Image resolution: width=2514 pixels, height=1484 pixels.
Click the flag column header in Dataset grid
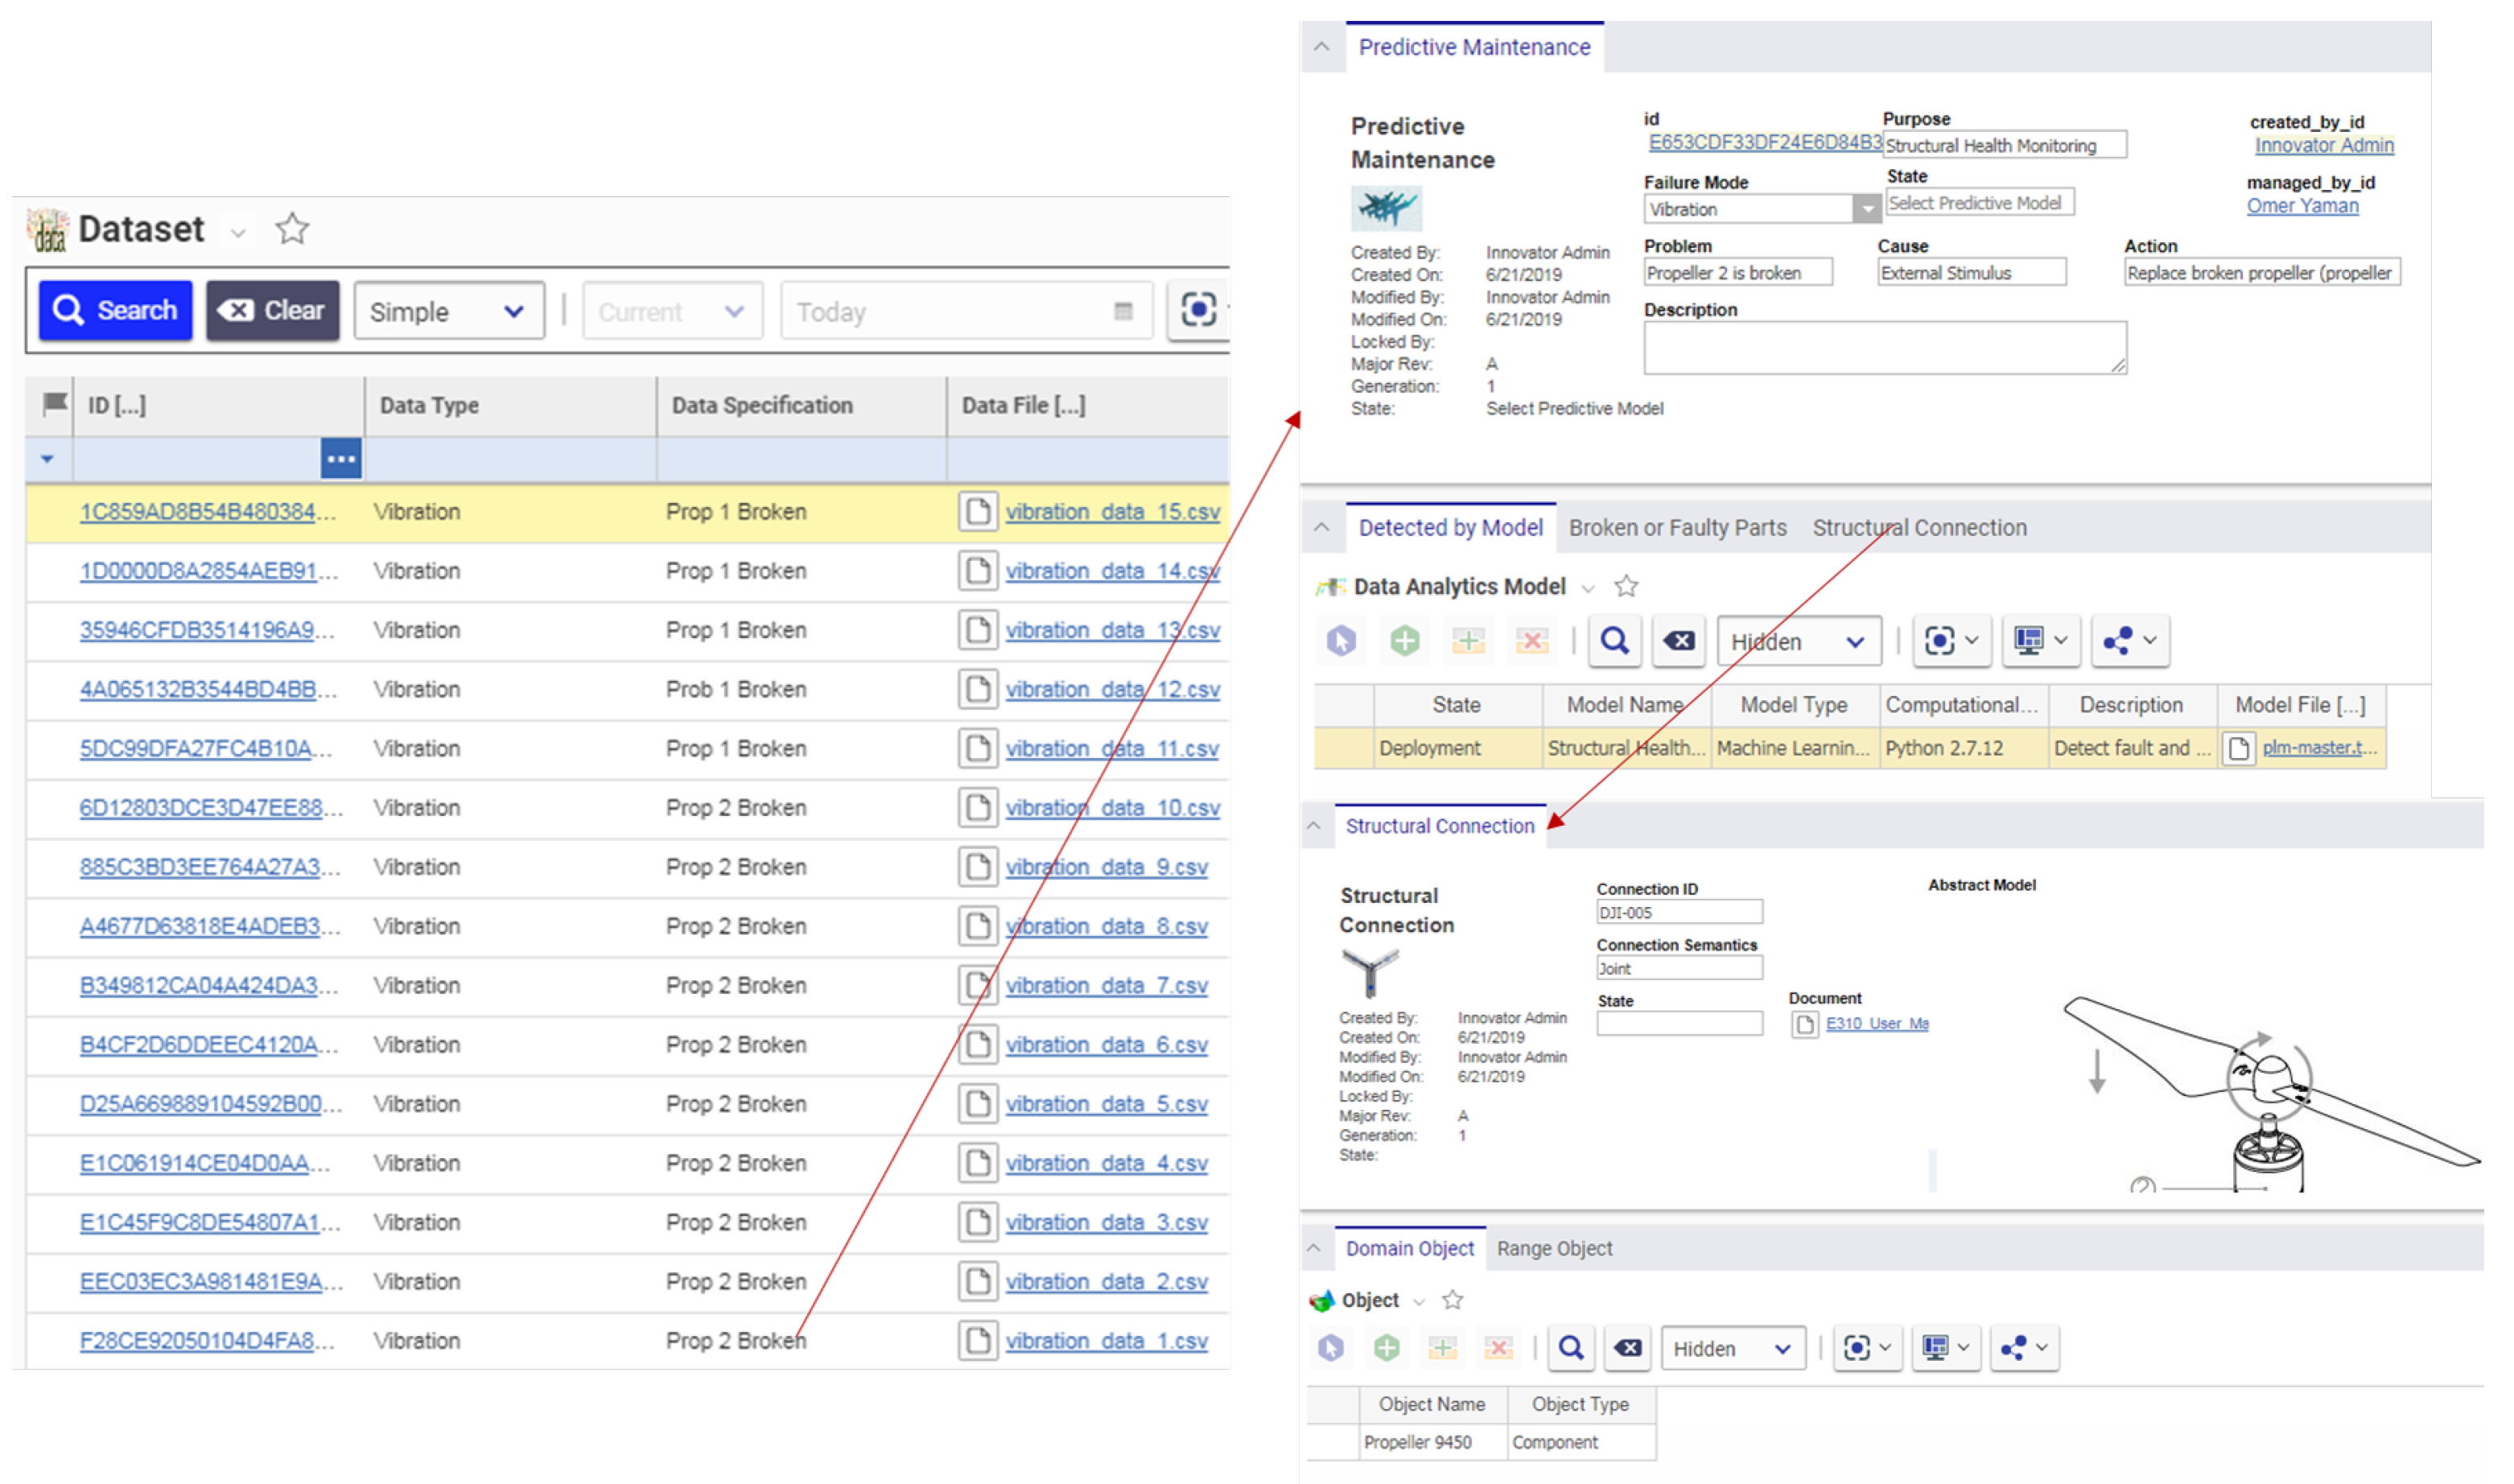[54, 405]
